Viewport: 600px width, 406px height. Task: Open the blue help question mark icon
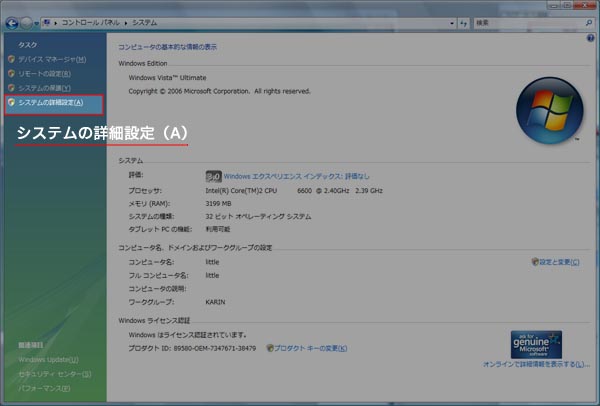[590, 38]
